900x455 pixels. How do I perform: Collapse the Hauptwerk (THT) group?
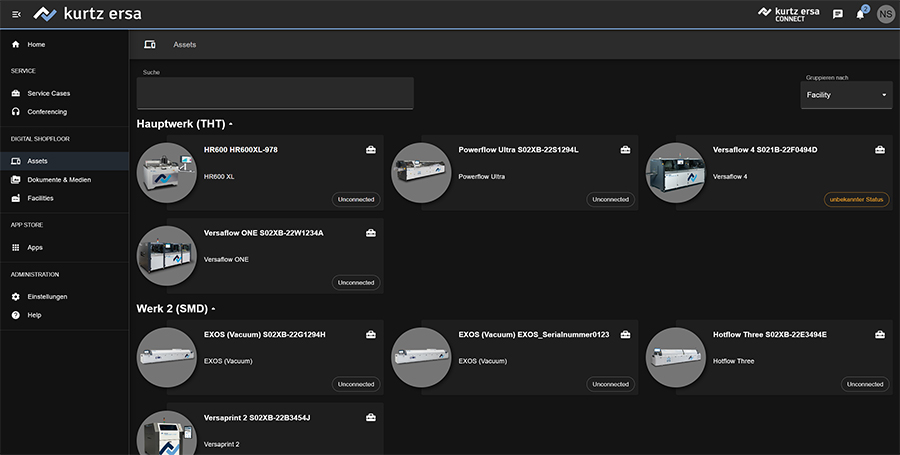point(230,124)
